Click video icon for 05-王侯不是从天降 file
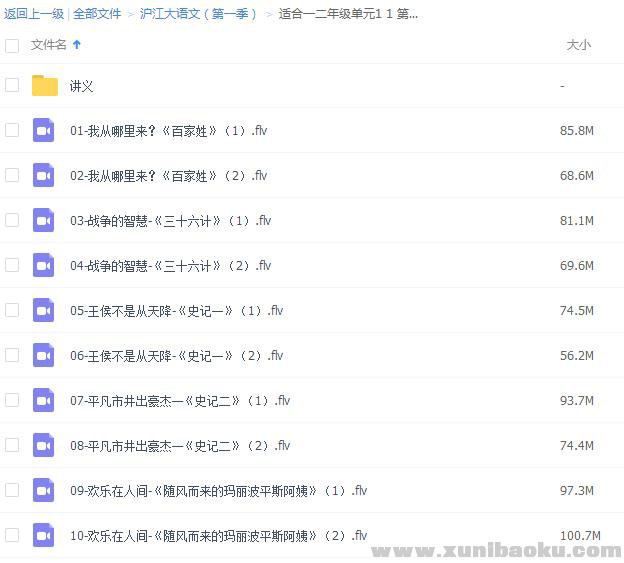Screen dimensions: 624x563 point(43,311)
